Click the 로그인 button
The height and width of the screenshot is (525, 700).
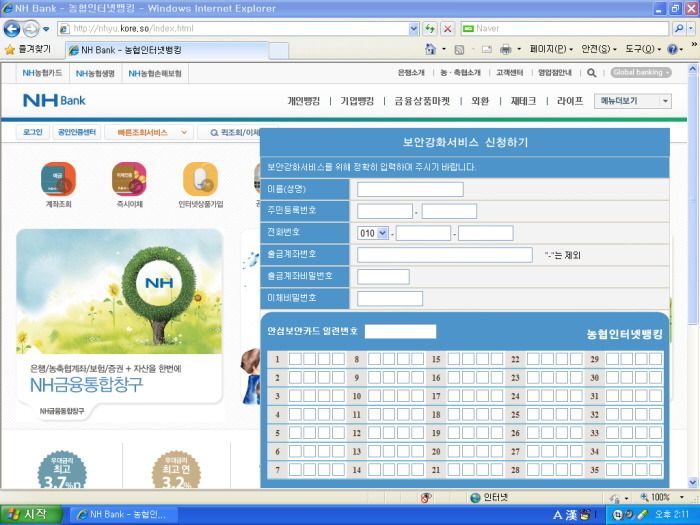point(33,132)
